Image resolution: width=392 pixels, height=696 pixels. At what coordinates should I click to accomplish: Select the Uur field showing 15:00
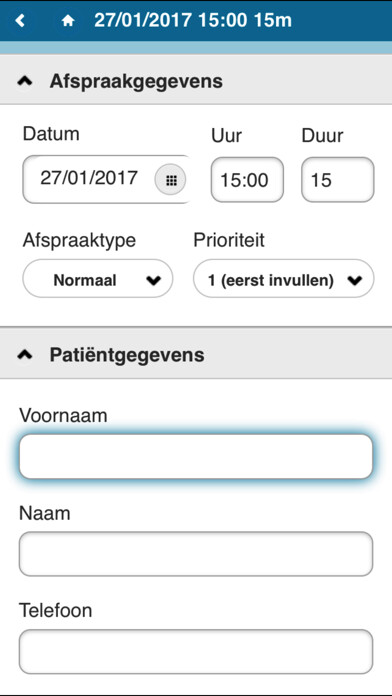[247, 179]
